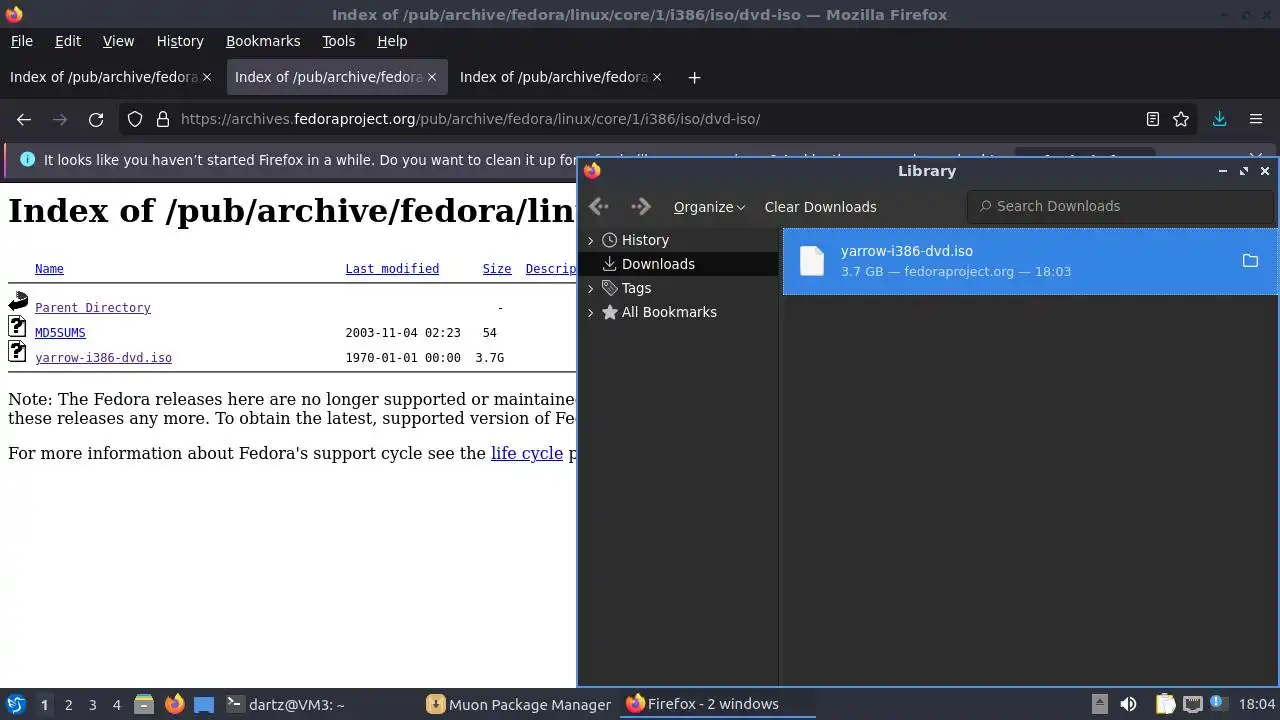Open a new browser tab
This screenshot has height=720, width=1280.
click(x=694, y=77)
